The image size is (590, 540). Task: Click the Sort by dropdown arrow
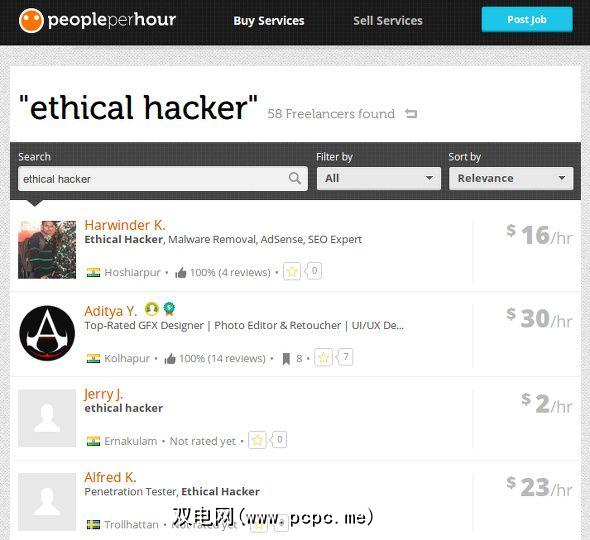pos(561,178)
